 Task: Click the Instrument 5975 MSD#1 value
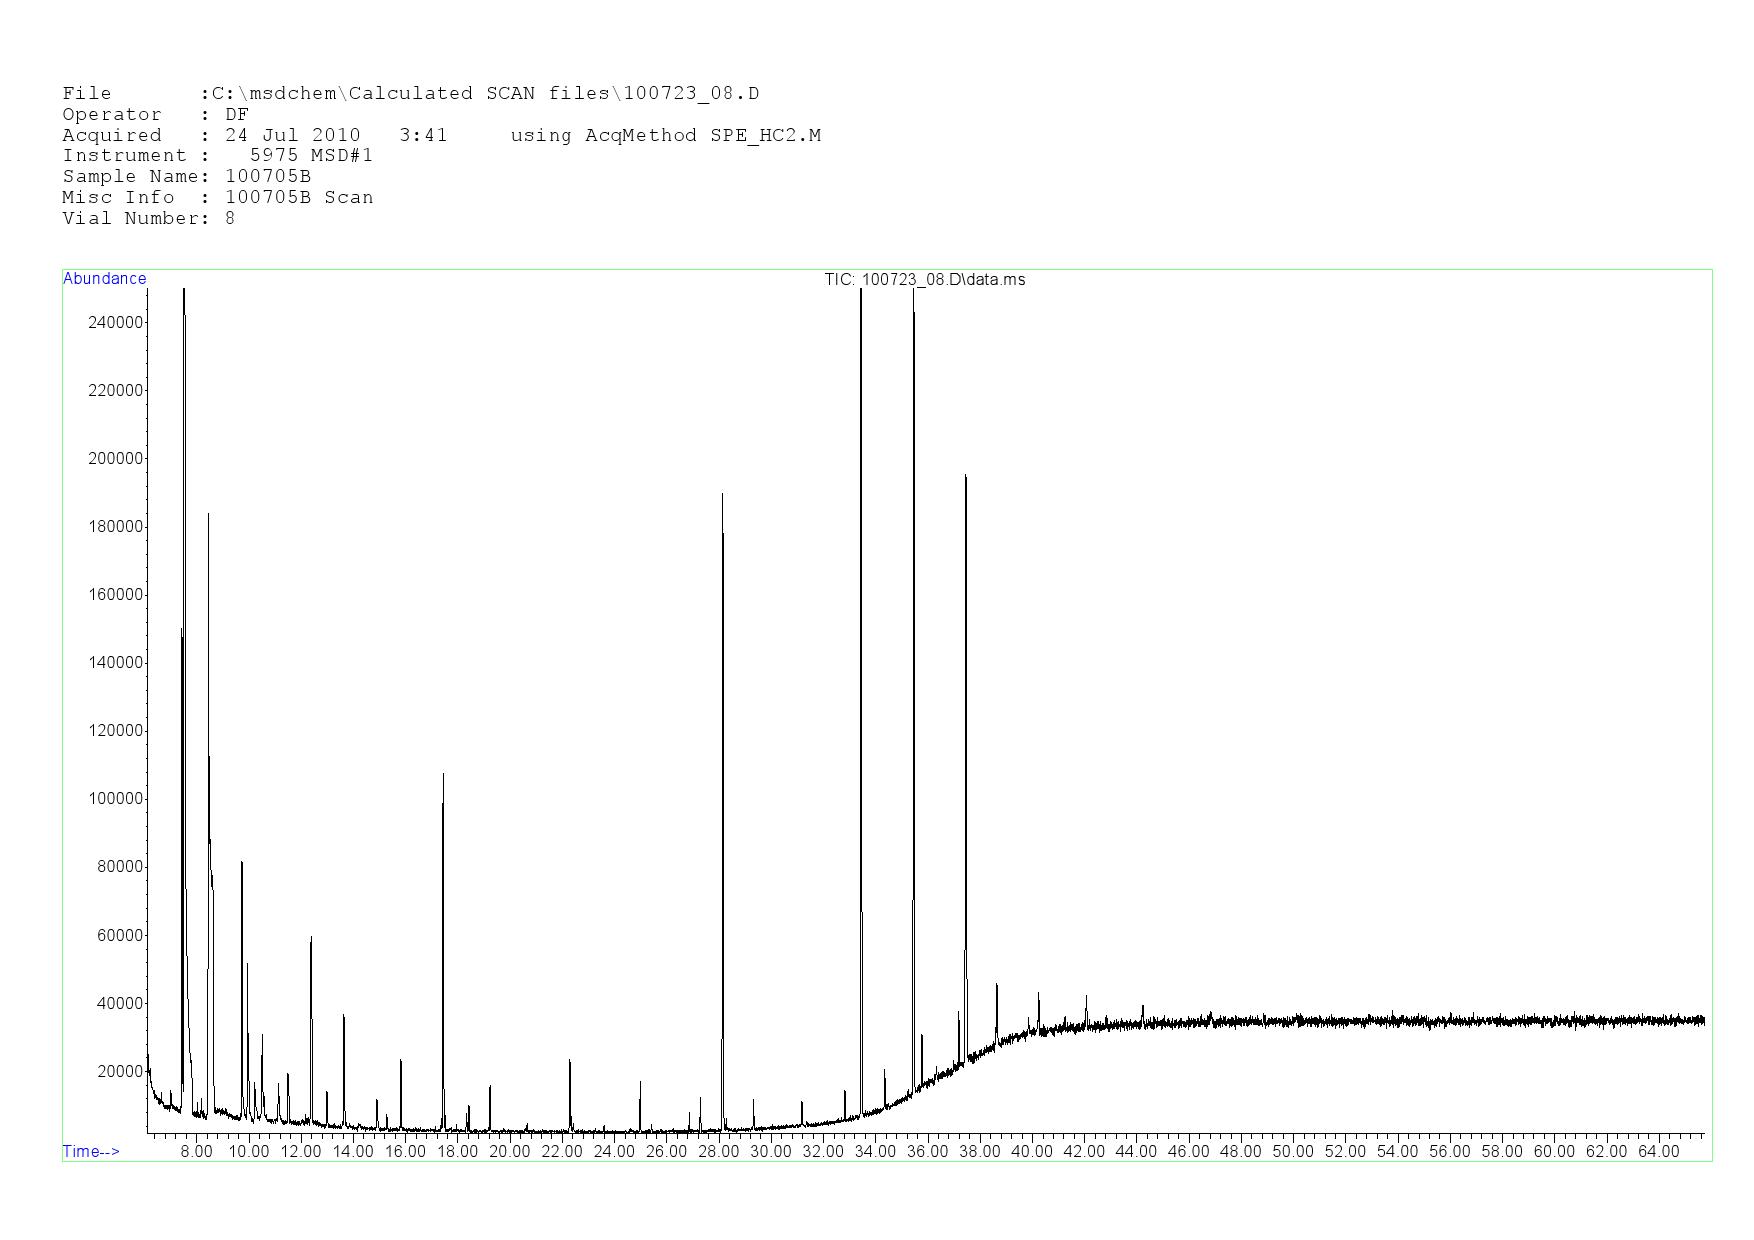pos(311,155)
